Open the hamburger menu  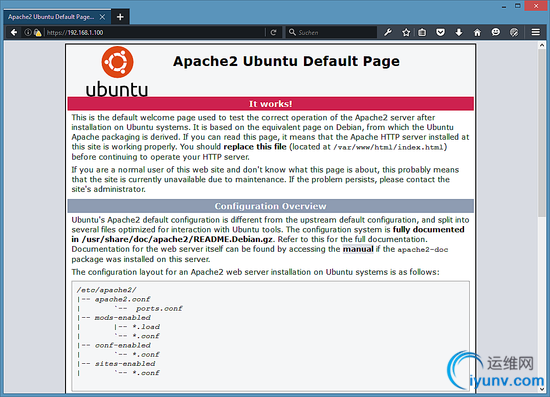coord(536,33)
